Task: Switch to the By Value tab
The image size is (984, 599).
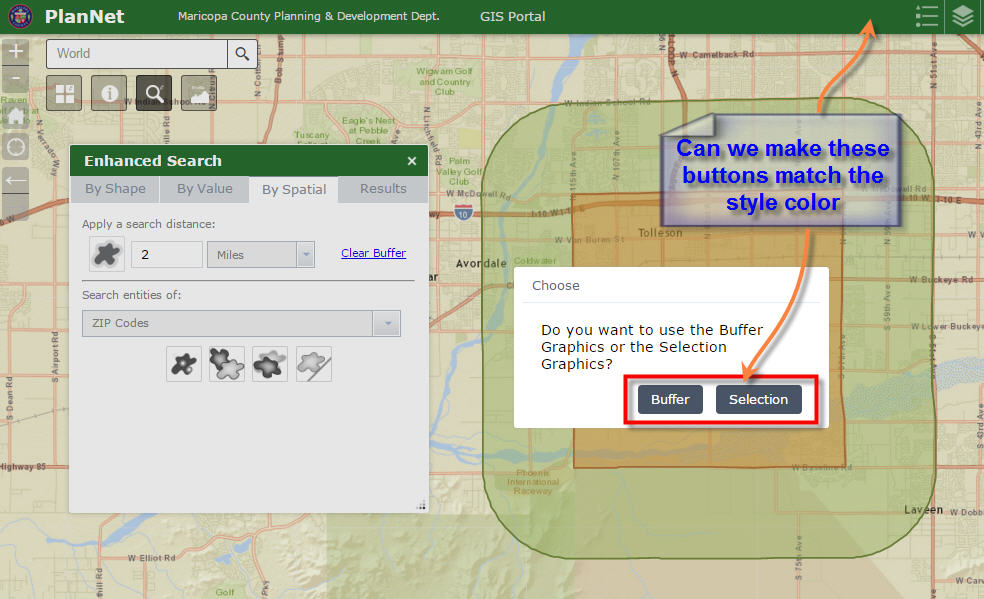Action: (205, 189)
